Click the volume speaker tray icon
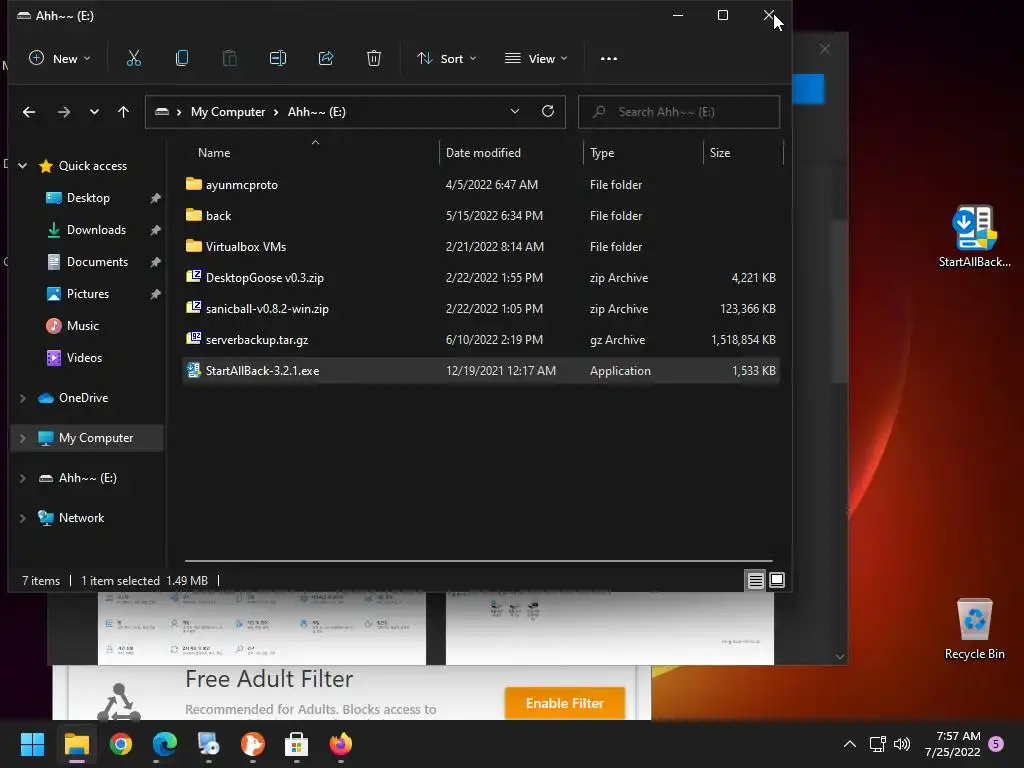The height and width of the screenshot is (768, 1024). [902, 744]
